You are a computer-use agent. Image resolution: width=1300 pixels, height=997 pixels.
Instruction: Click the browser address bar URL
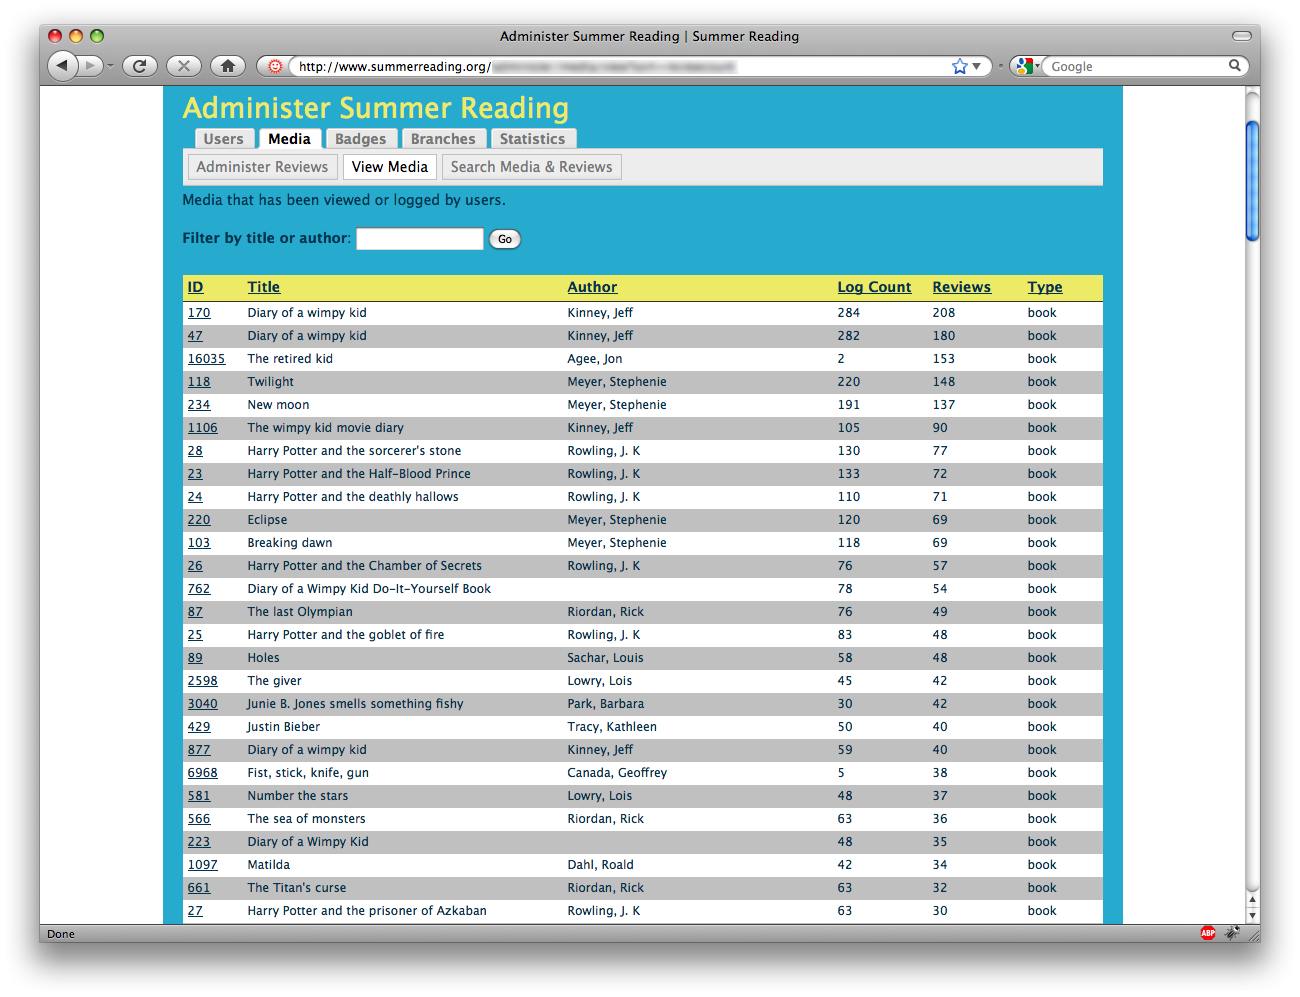tap(620, 66)
